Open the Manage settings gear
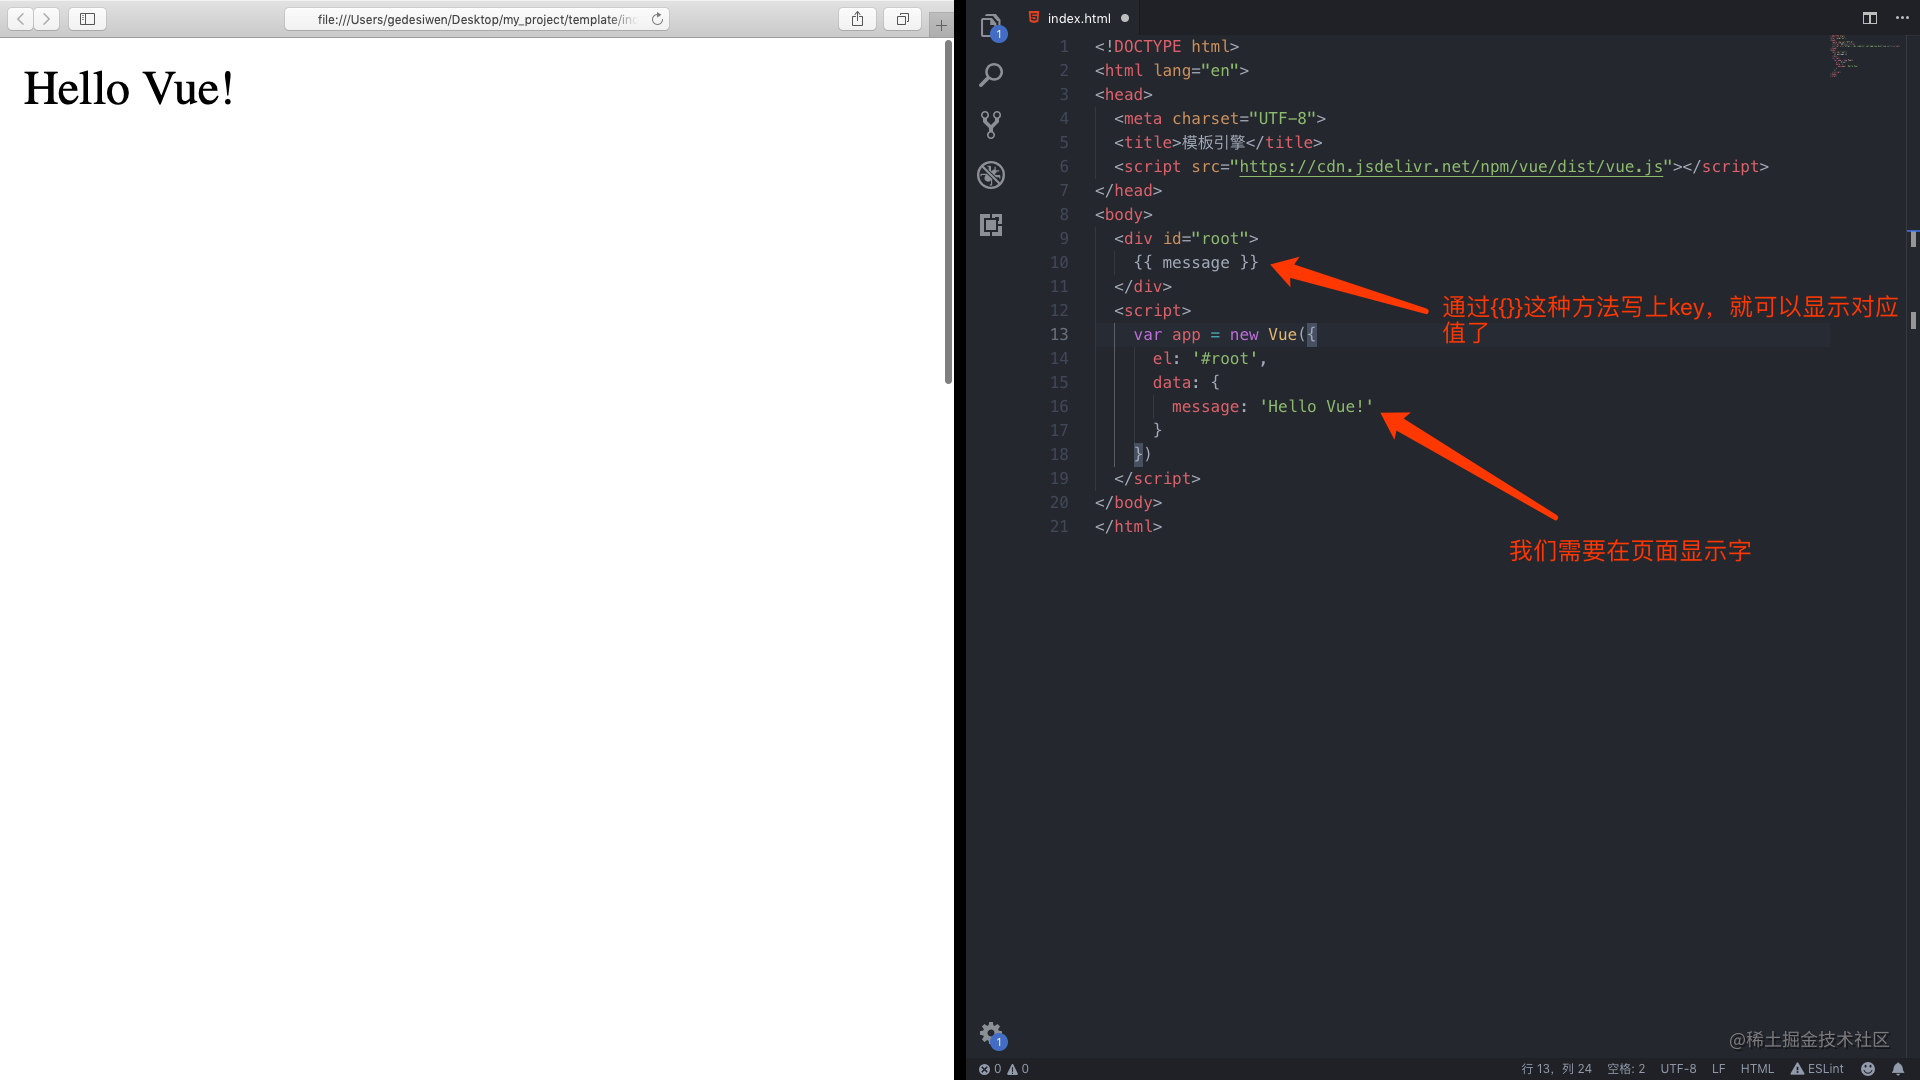The height and width of the screenshot is (1080, 1920). pos(990,1034)
